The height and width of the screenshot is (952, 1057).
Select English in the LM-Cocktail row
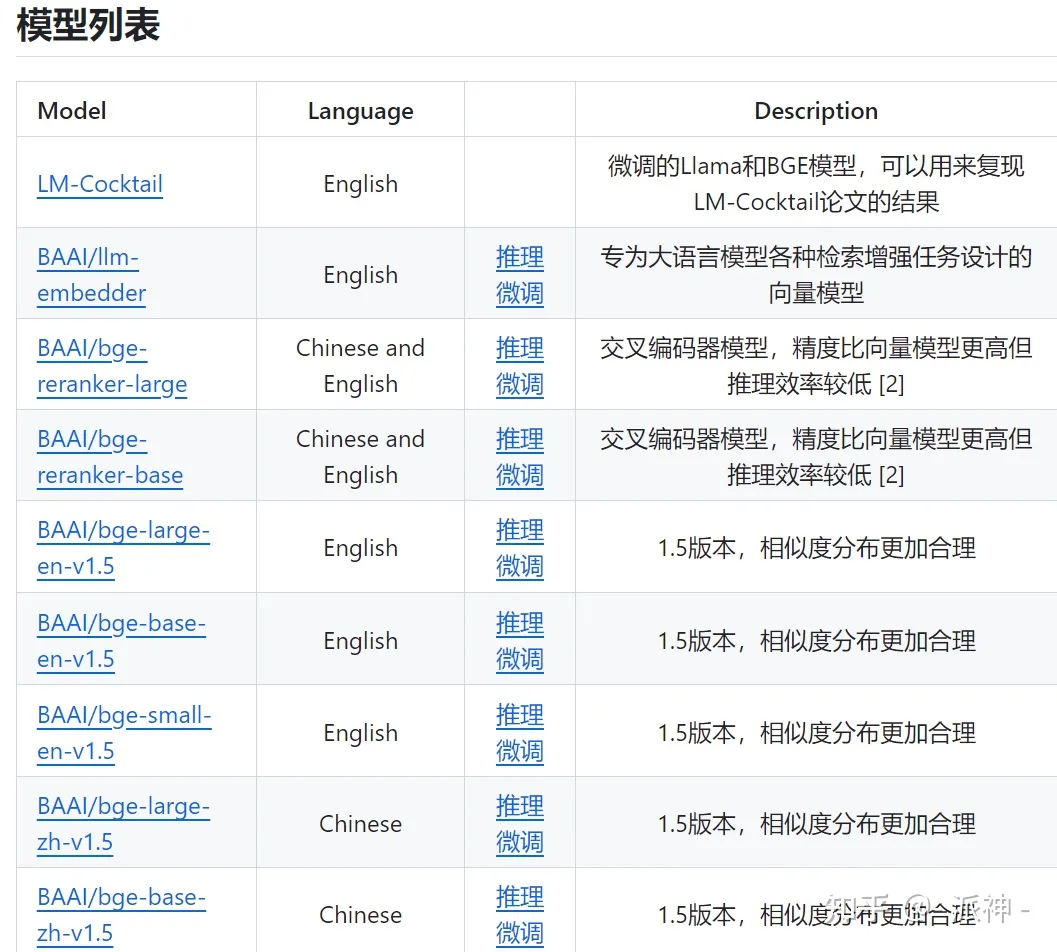361,184
